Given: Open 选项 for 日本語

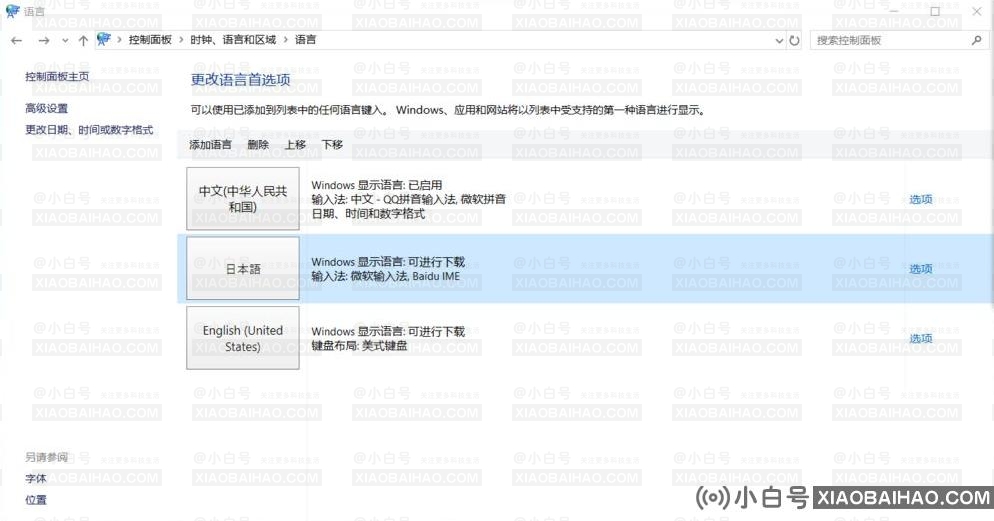Looking at the screenshot, I should pos(920,269).
